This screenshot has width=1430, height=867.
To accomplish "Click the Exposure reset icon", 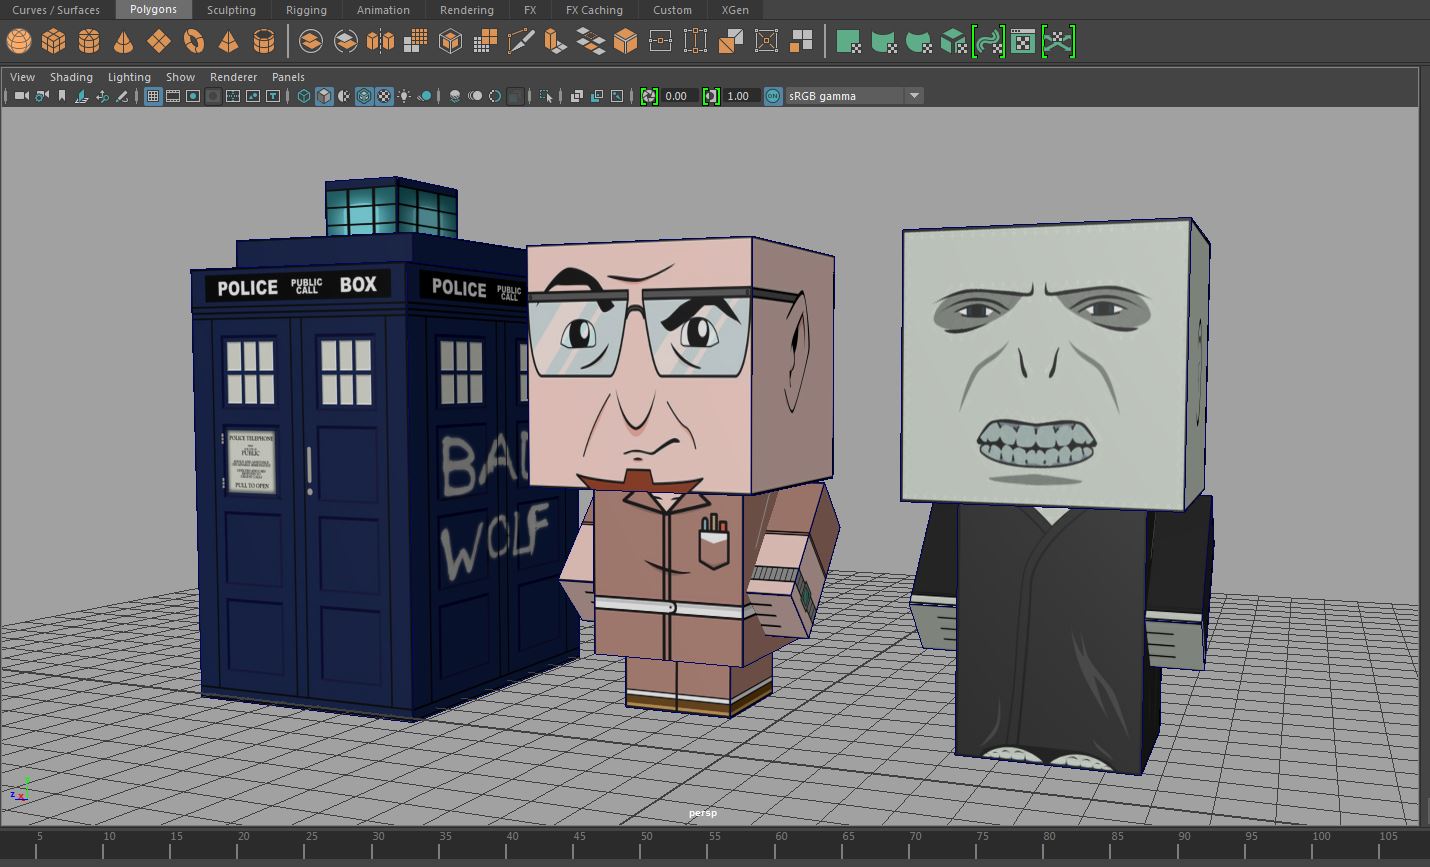I will coord(650,96).
